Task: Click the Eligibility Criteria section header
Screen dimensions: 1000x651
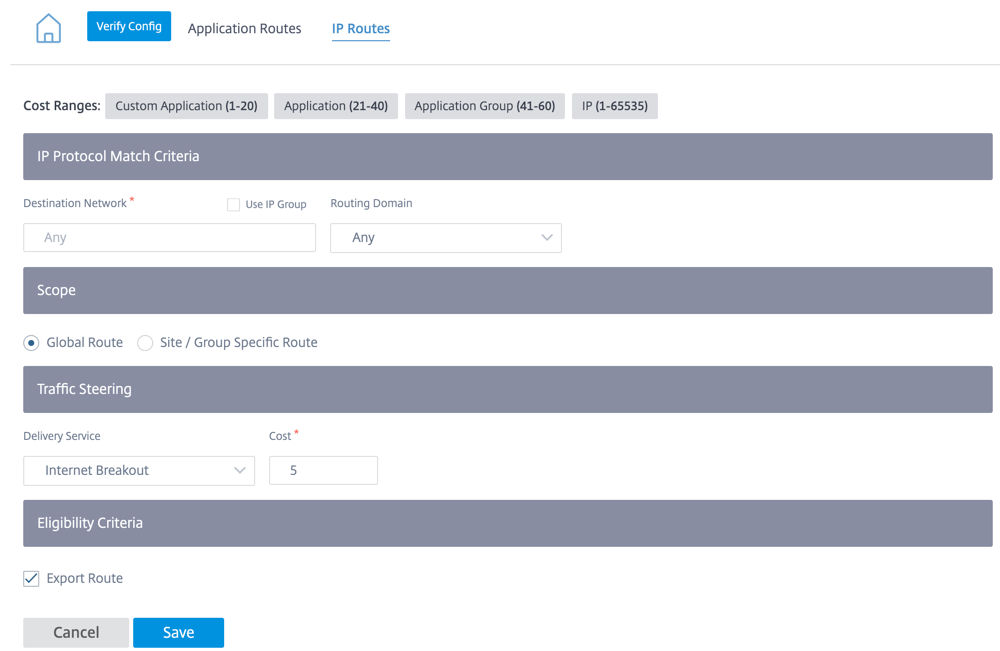Action: 508,523
